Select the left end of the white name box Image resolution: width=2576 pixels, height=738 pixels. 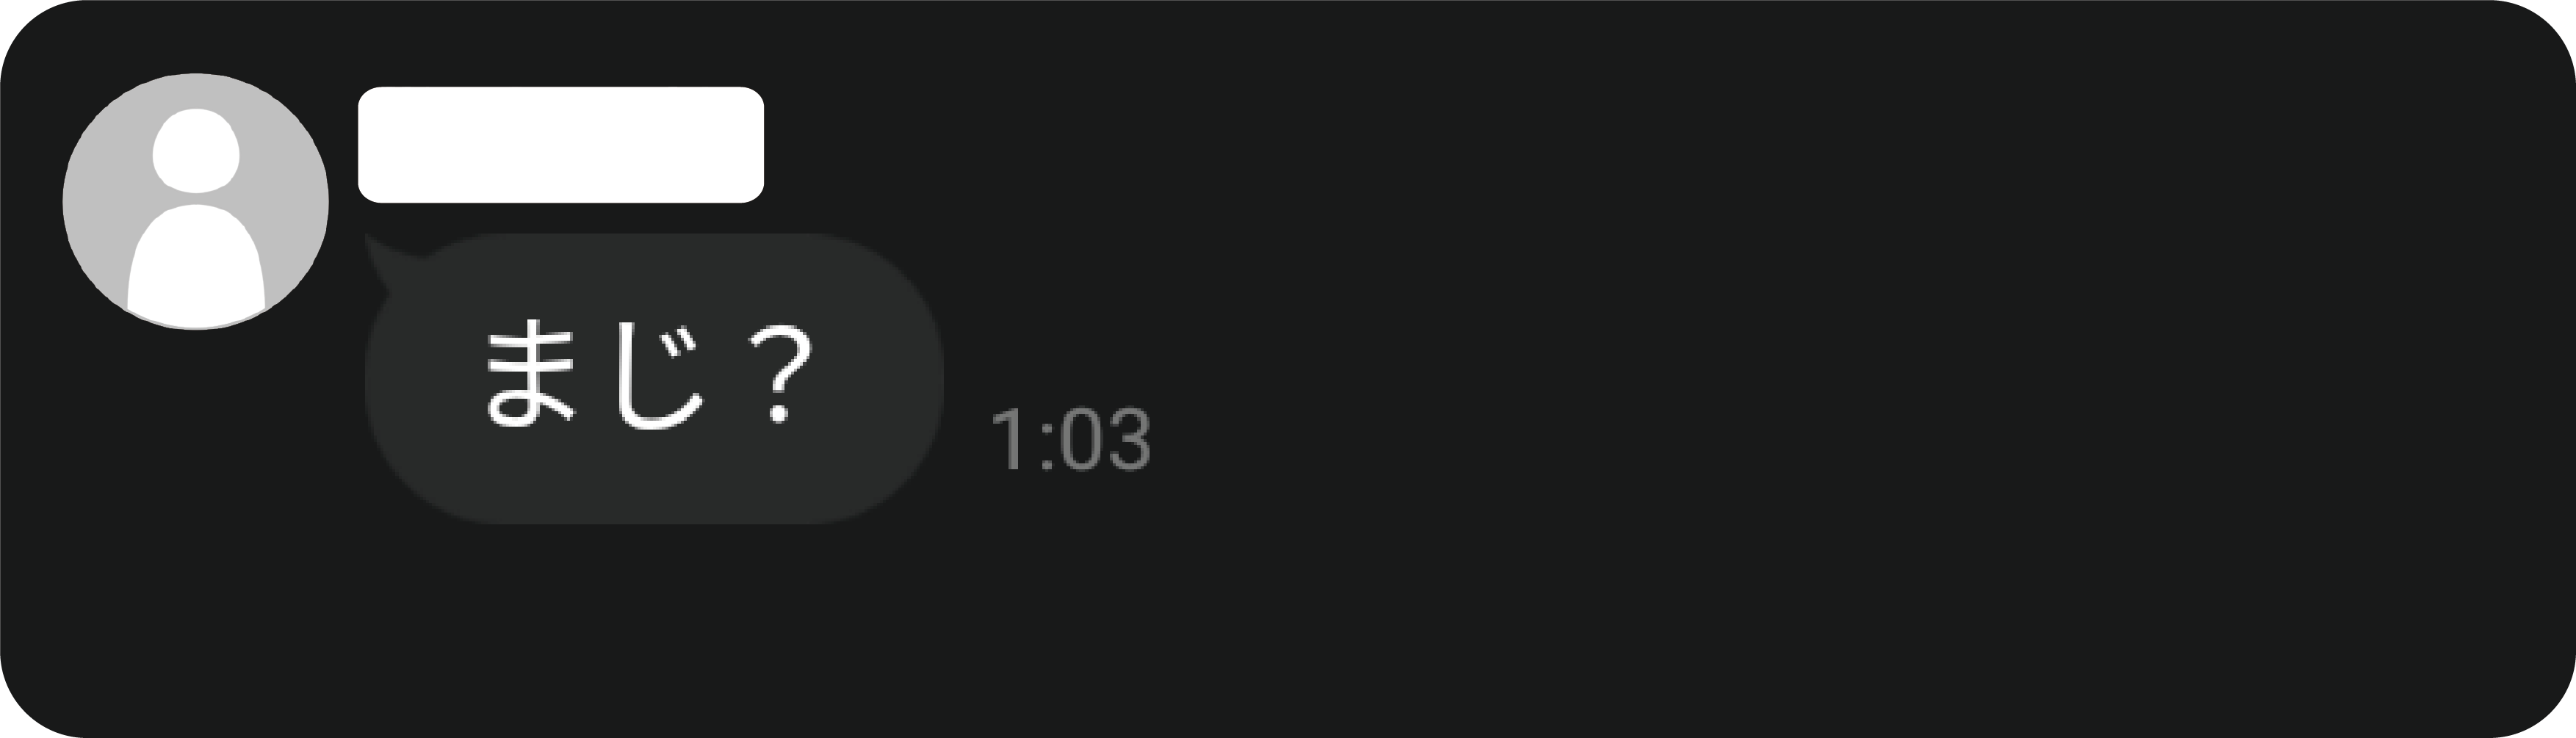(x=375, y=145)
